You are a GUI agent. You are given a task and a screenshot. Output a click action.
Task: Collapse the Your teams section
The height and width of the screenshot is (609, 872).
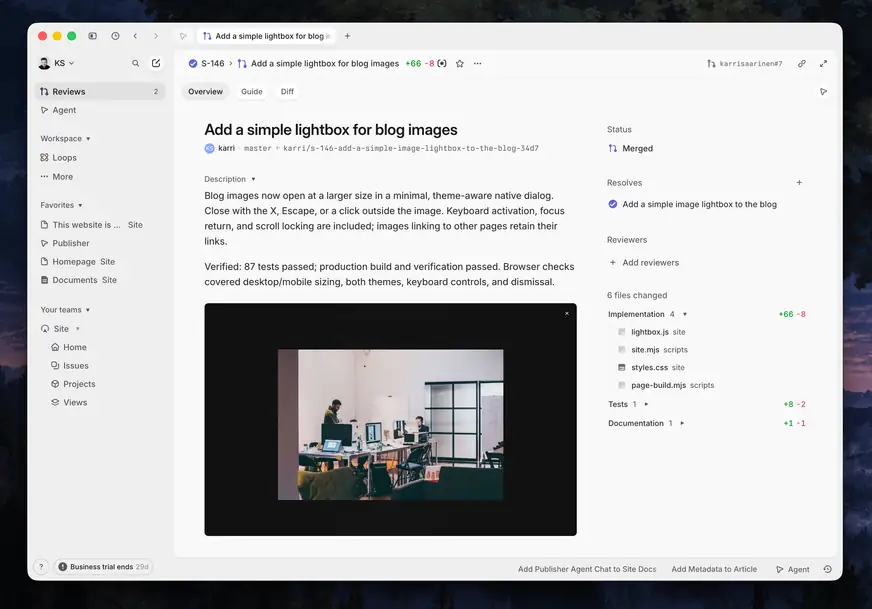65,310
